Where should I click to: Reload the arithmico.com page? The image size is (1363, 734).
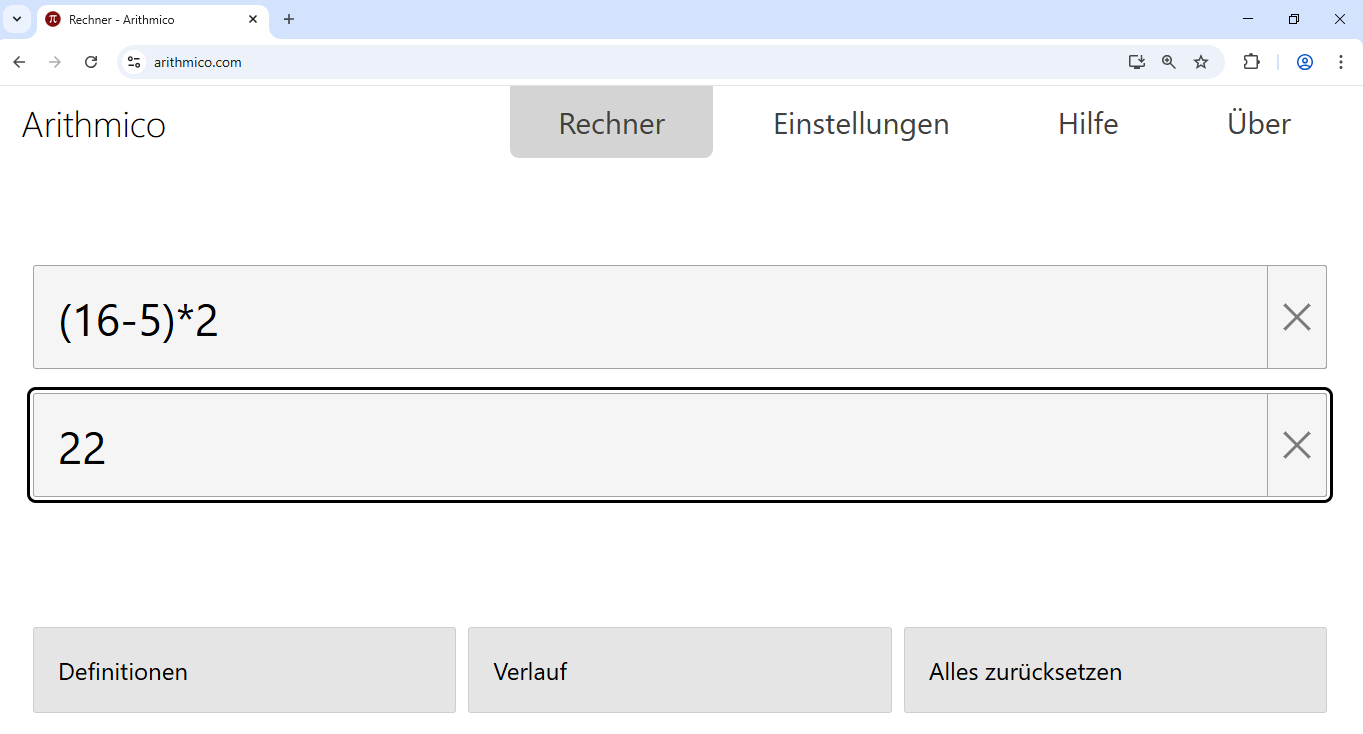click(x=91, y=62)
